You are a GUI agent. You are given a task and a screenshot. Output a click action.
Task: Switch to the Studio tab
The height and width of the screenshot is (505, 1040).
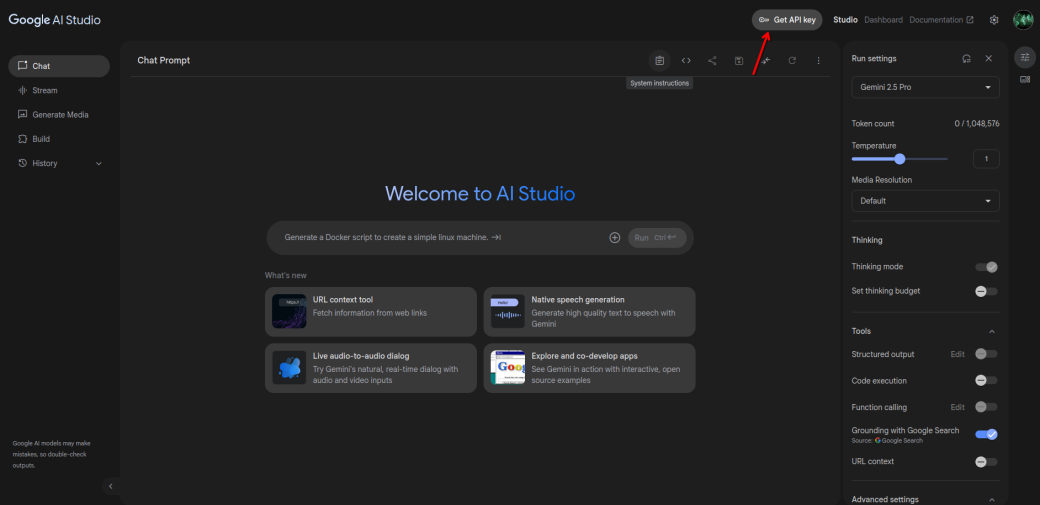[x=845, y=20]
